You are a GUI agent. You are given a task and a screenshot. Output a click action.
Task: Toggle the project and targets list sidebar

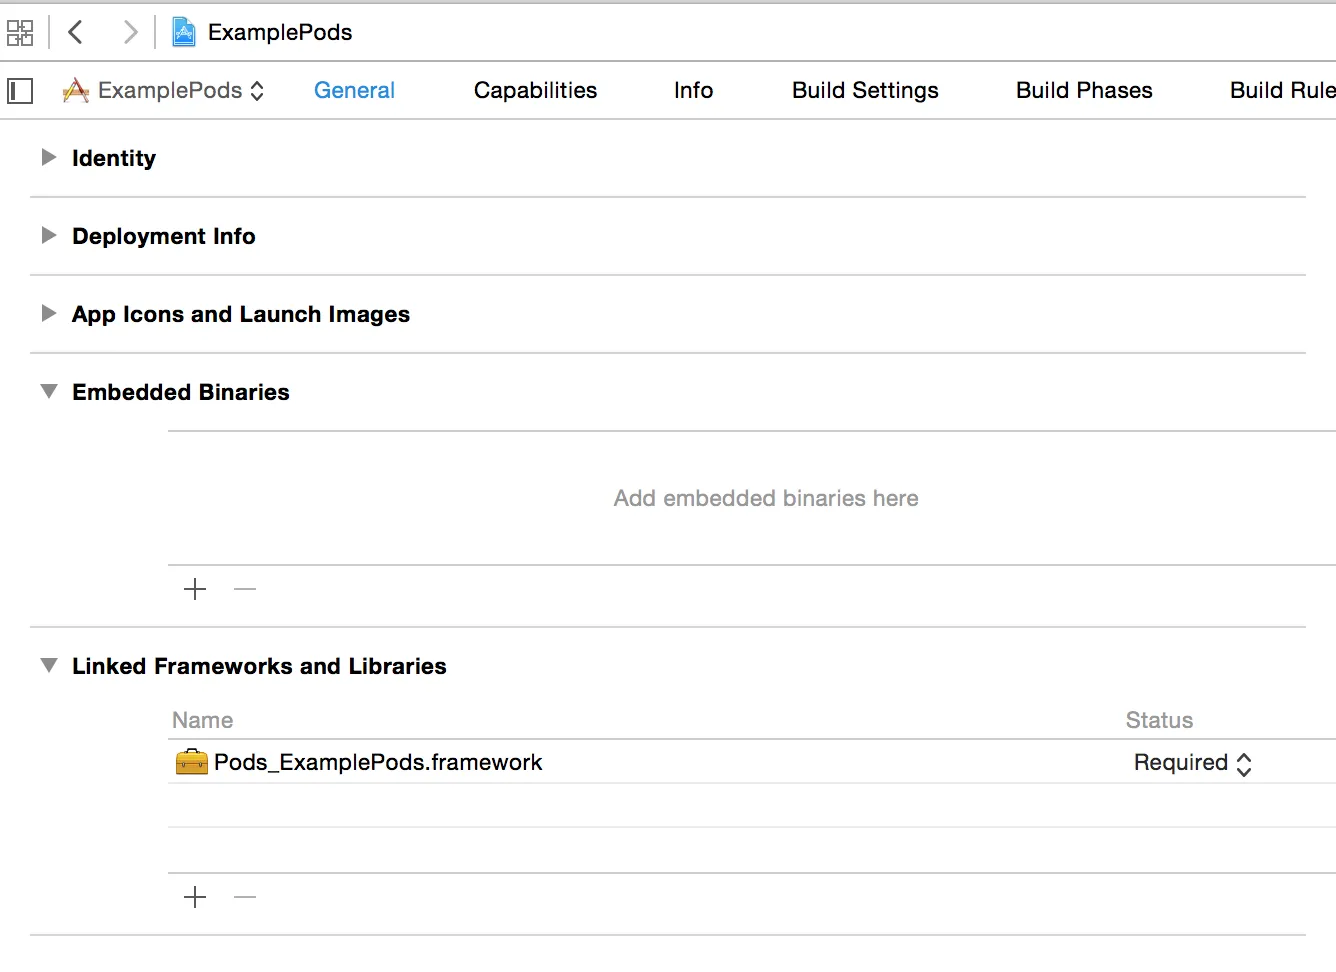tap(20, 91)
